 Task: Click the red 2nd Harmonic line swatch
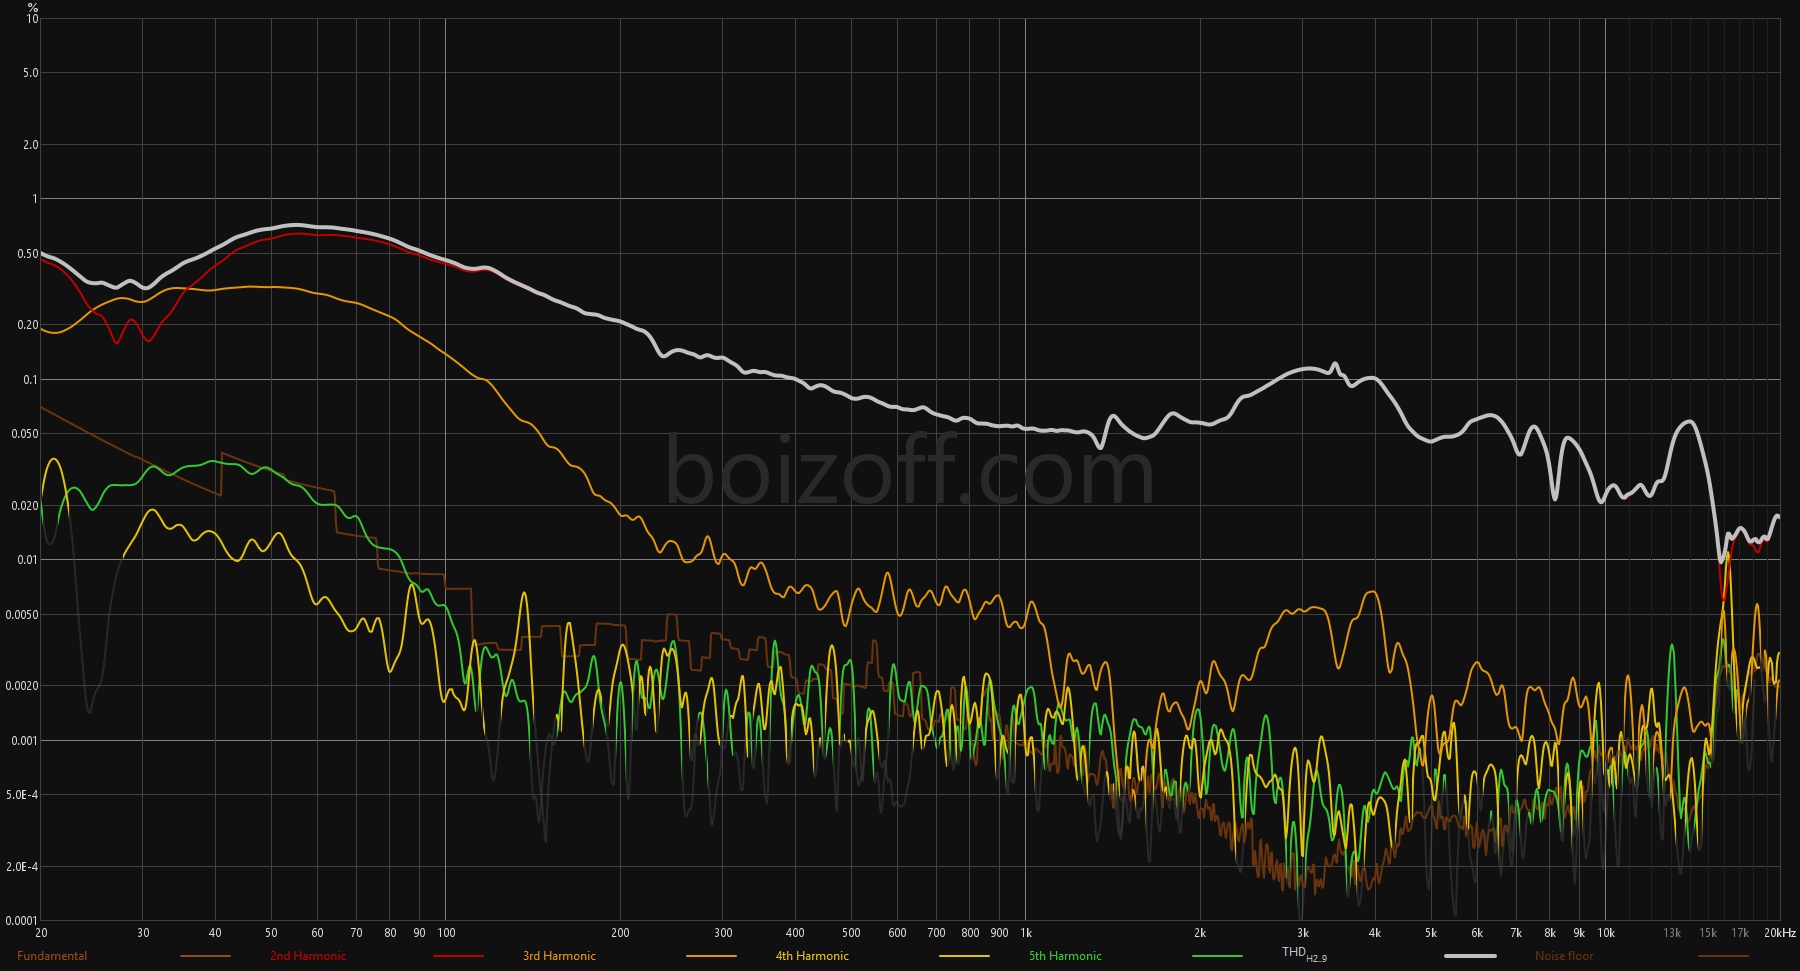pos(458,957)
